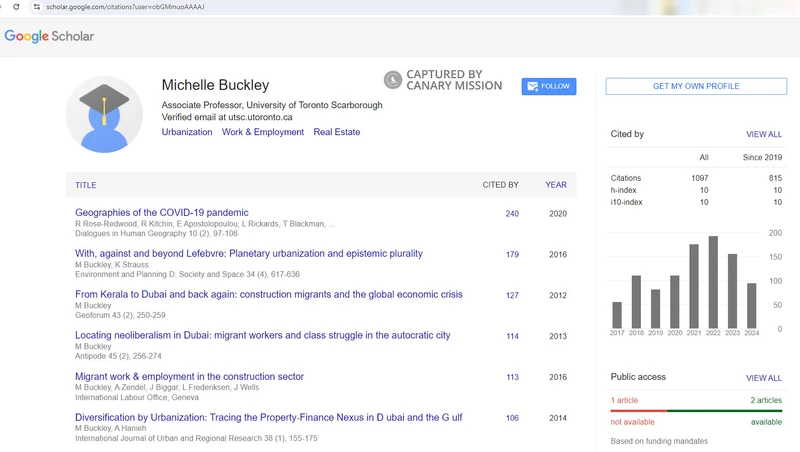This screenshot has height=452, width=800.
Task: Click the 2020 citations bar in chart
Action: 674,302
